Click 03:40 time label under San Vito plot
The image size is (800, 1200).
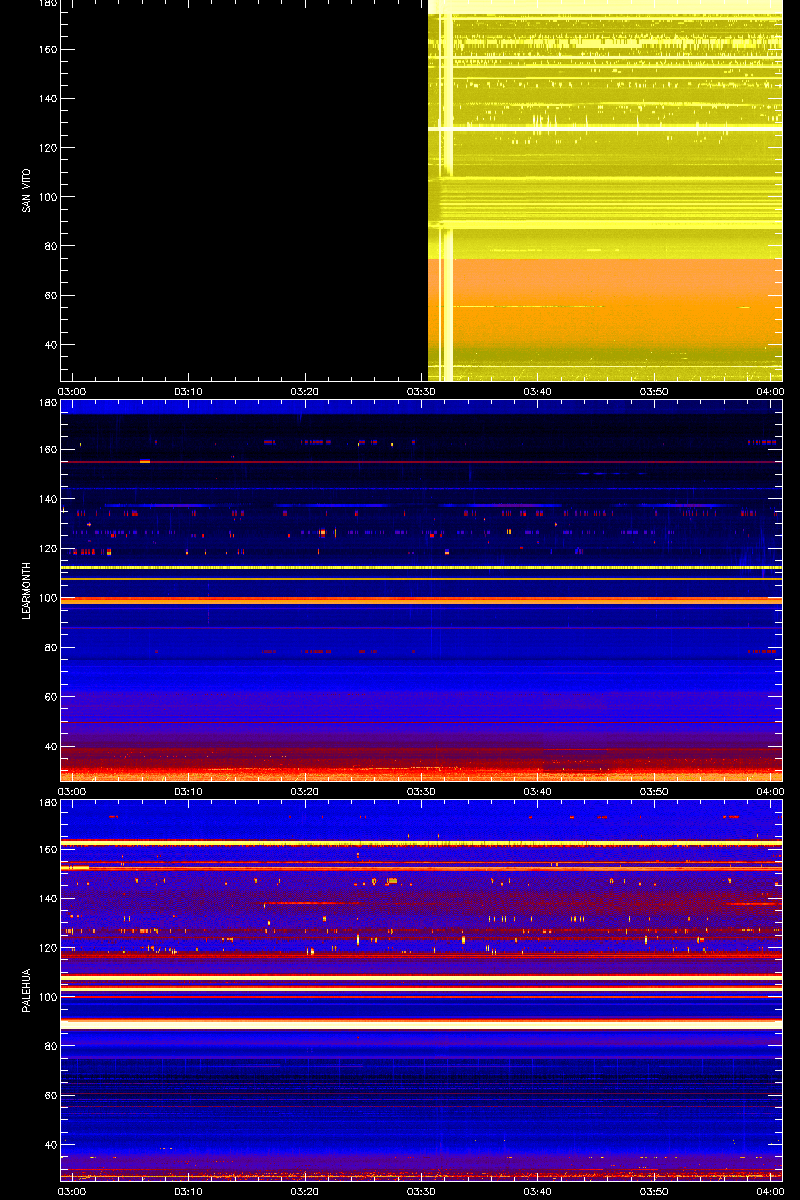point(538,392)
